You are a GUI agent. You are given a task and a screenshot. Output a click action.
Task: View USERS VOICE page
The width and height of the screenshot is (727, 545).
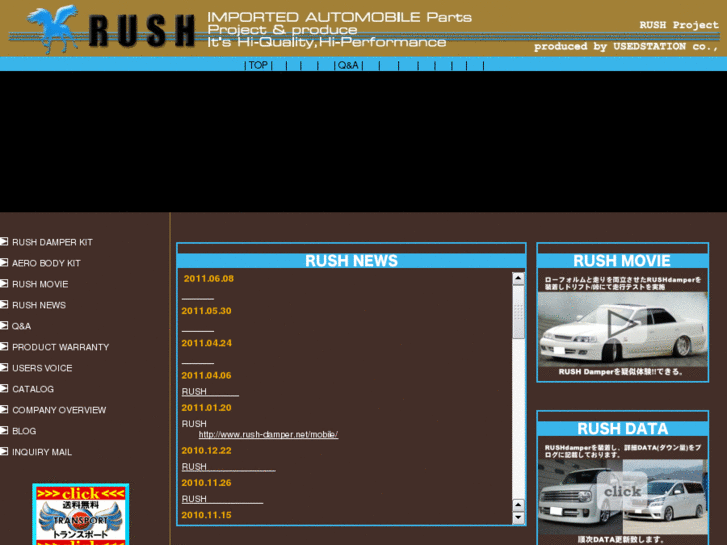(42, 368)
